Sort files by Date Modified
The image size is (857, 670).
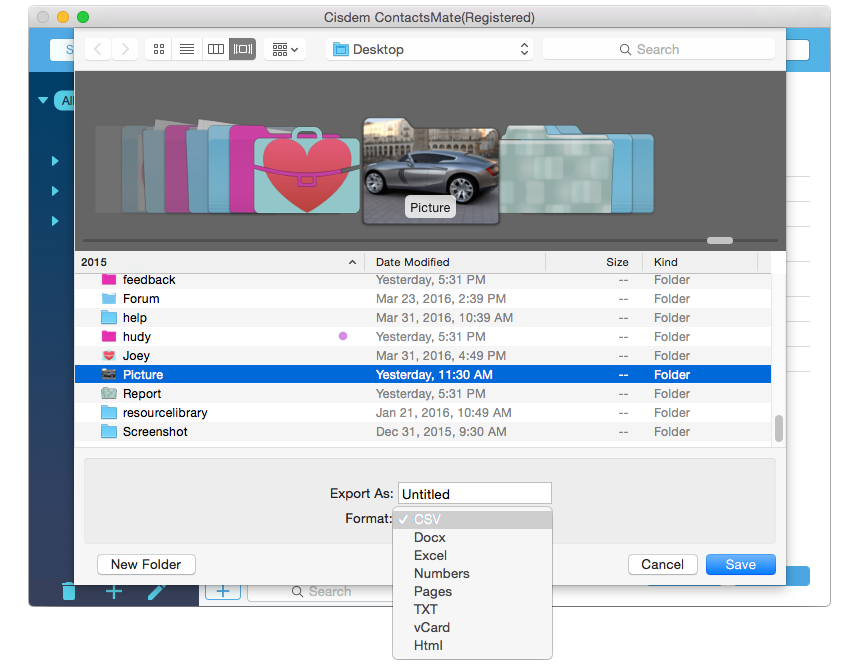(x=455, y=262)
